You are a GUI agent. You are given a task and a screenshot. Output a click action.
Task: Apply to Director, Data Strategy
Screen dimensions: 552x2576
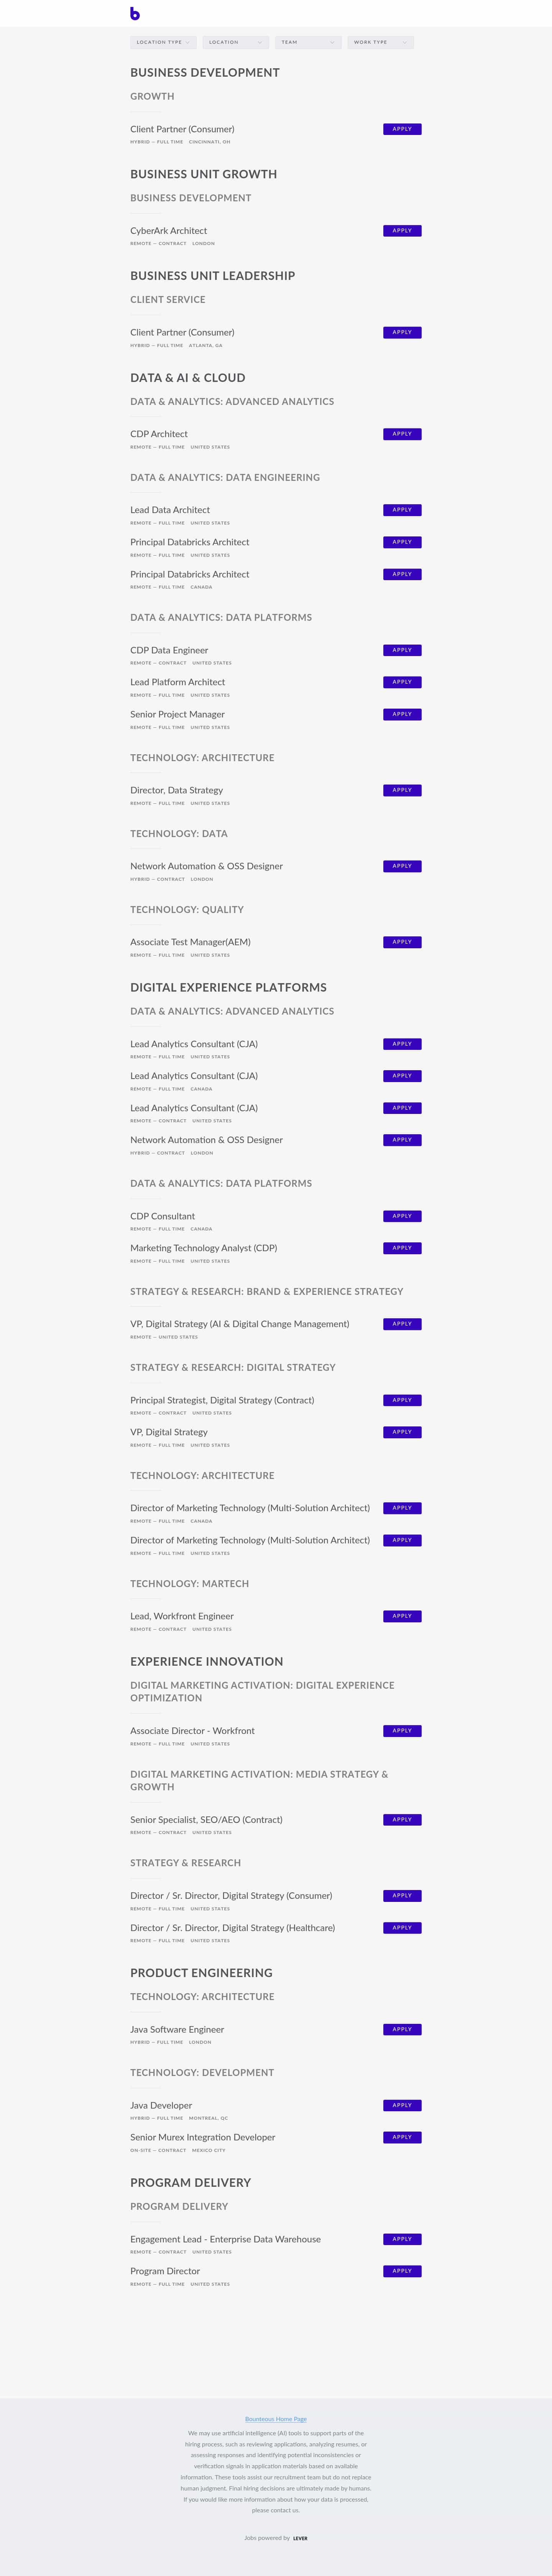[402, 790]
